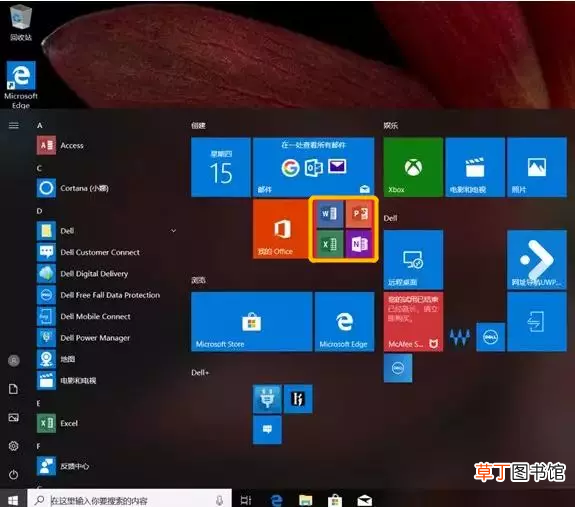Click the taskbar search input box
This screenshot has width=575, height=507.
pyautogui.click(x=129, y=499)
